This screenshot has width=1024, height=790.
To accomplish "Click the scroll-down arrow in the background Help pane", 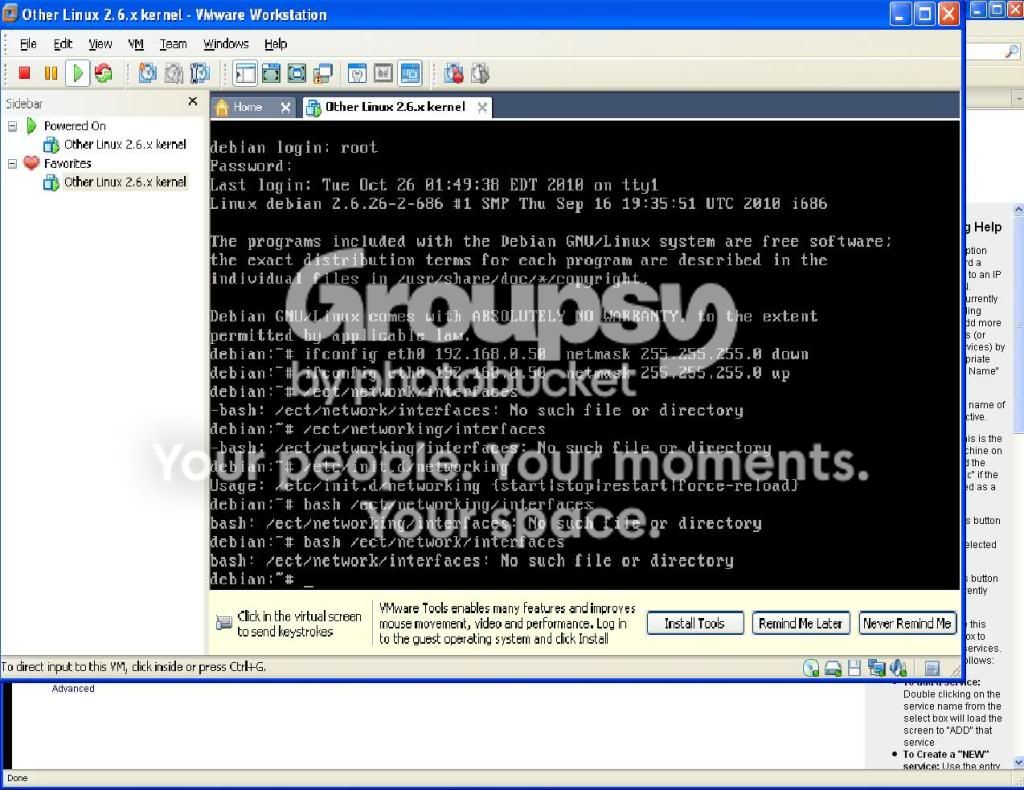I will (1018, 762).
